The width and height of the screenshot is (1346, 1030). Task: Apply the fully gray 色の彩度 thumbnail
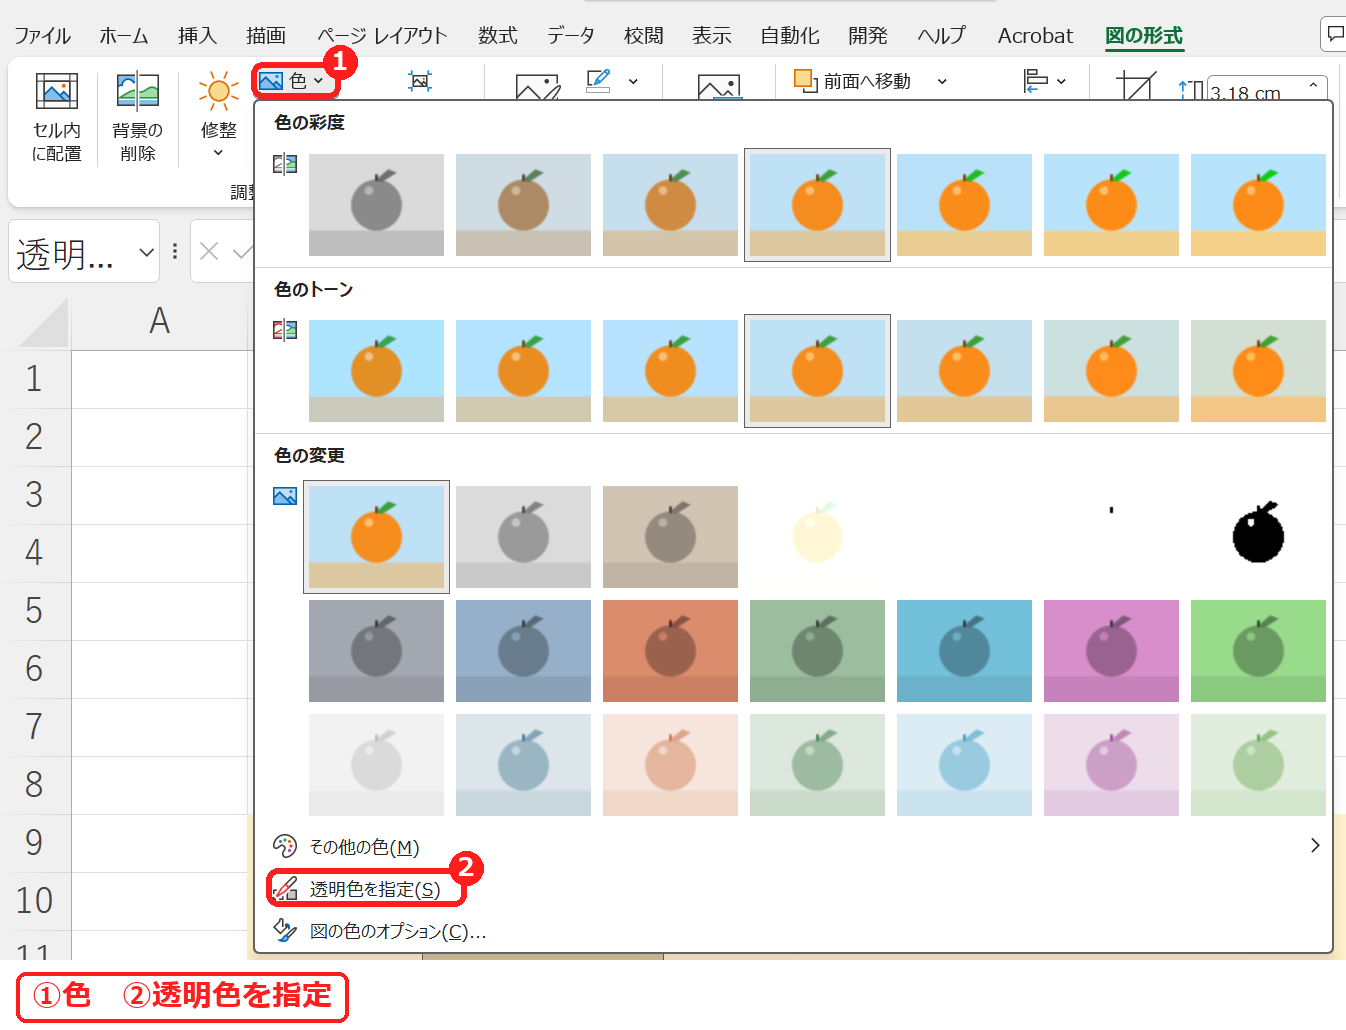pyautogui.click(x=376, y=205)
